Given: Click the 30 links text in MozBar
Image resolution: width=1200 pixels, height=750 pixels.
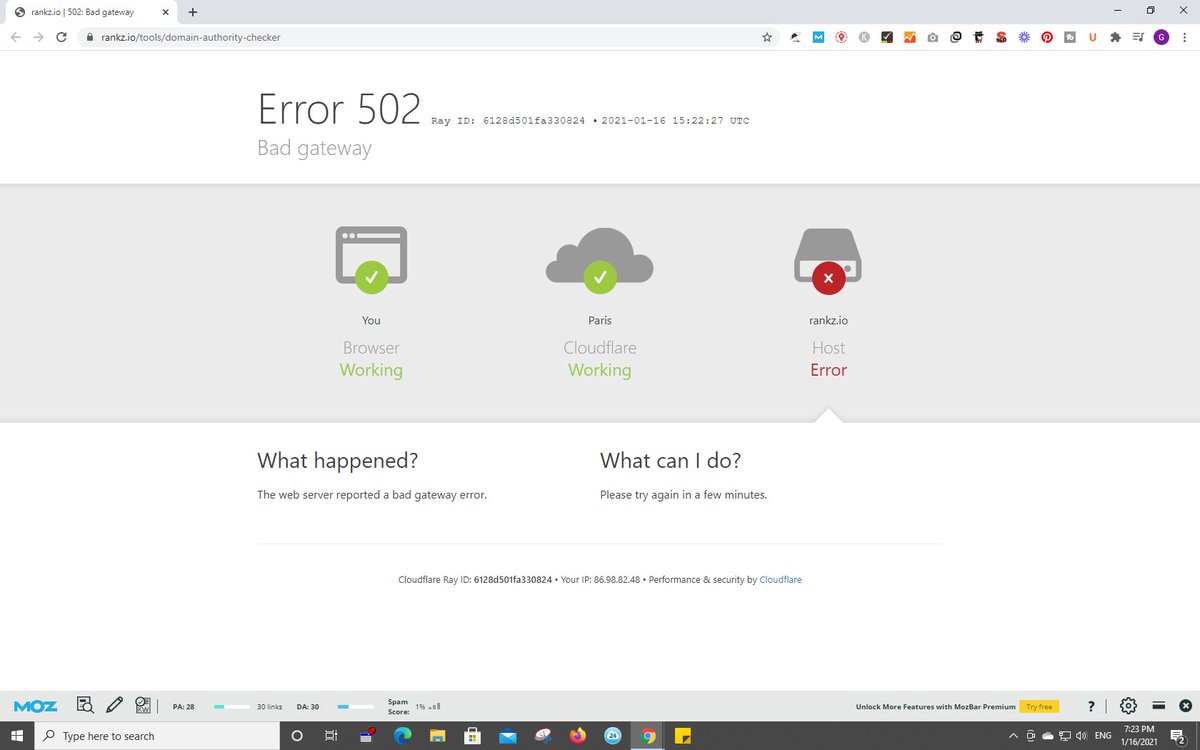Looking at the screenshot, I should tap(270, 707).
